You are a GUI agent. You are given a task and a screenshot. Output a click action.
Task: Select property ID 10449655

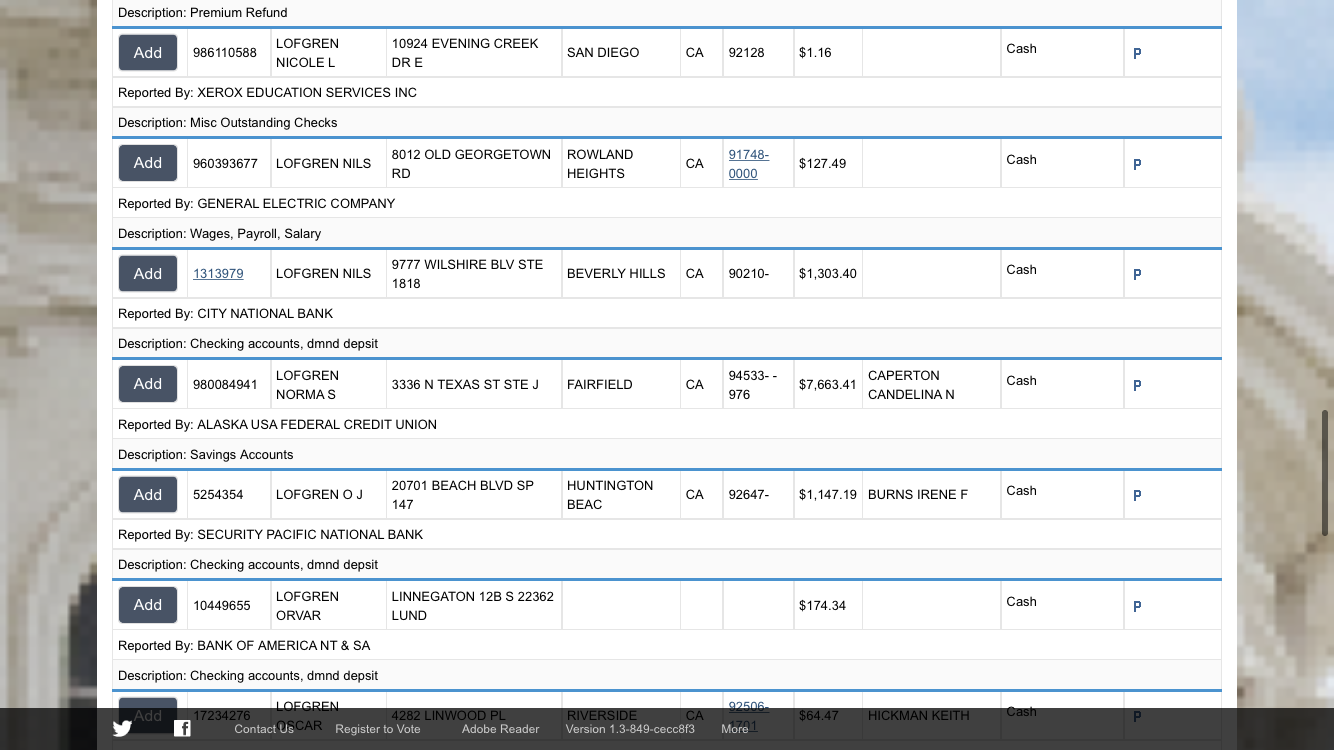pos(222,606)
